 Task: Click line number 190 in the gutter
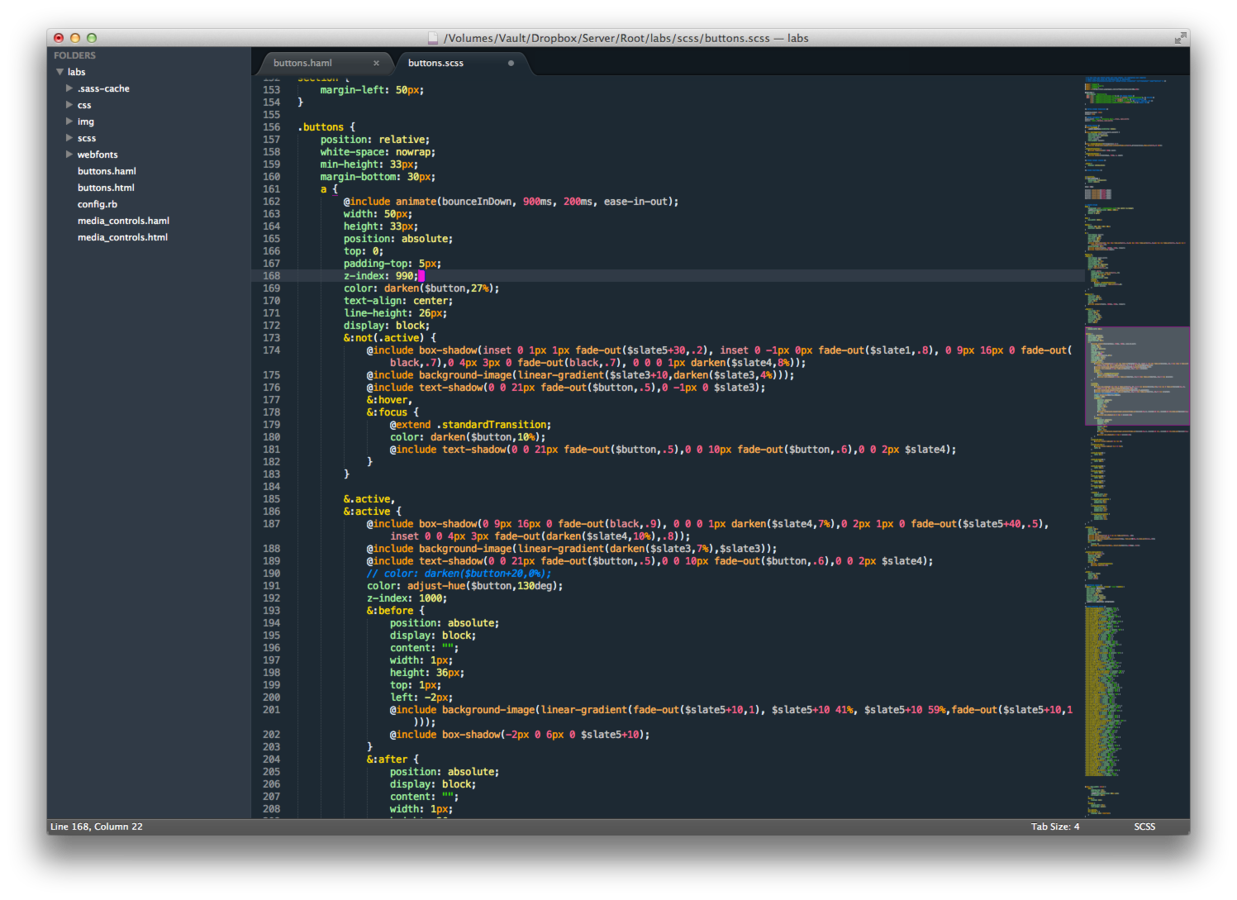(x=271, y=574)
